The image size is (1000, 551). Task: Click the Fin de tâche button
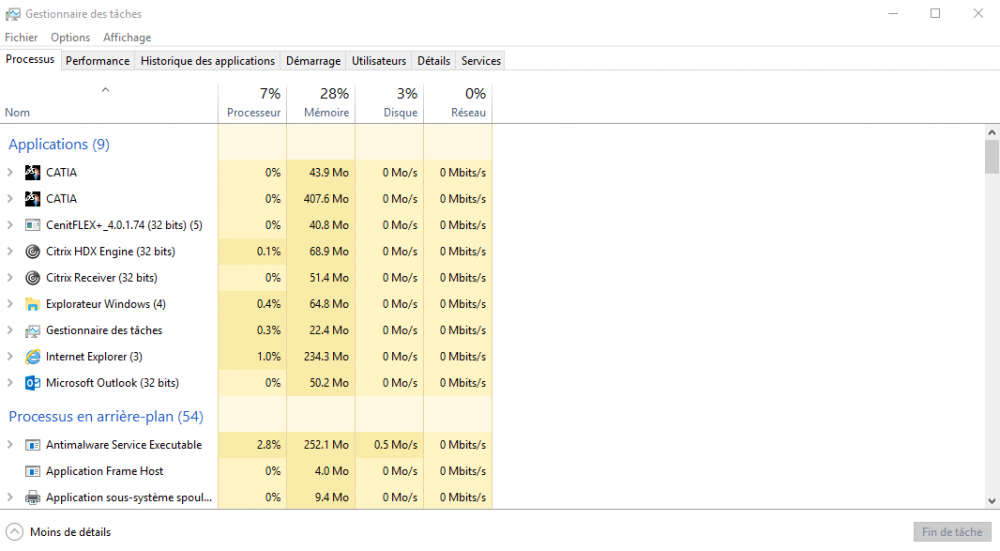tap(951, 532)
